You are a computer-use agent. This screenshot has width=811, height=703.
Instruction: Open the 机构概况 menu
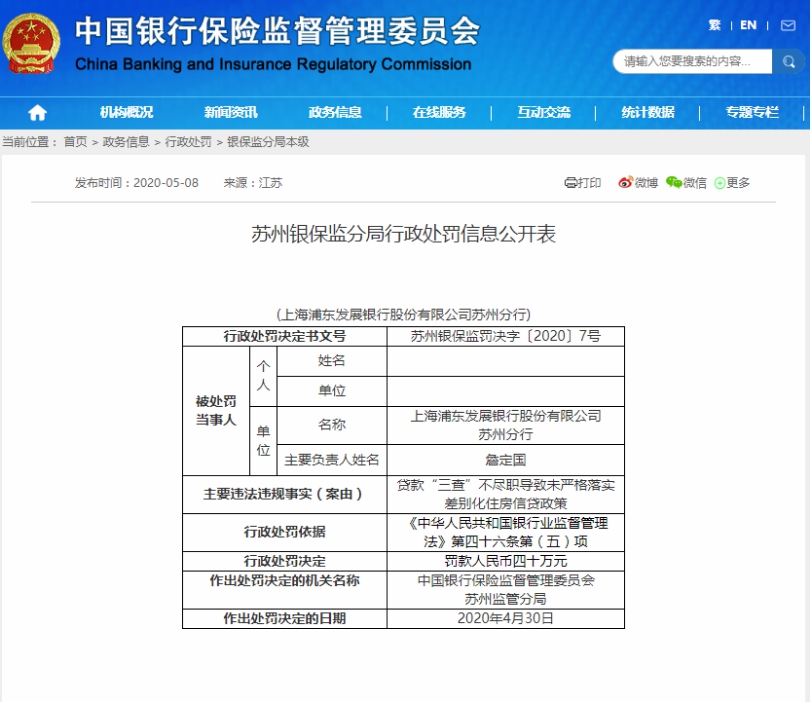coord(126,112)
